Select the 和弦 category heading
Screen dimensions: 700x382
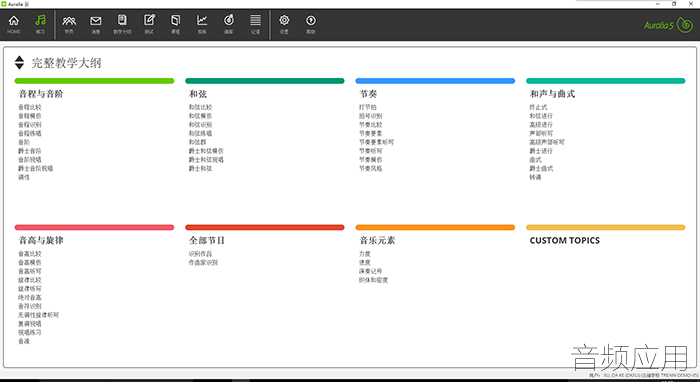coord(198,94)
